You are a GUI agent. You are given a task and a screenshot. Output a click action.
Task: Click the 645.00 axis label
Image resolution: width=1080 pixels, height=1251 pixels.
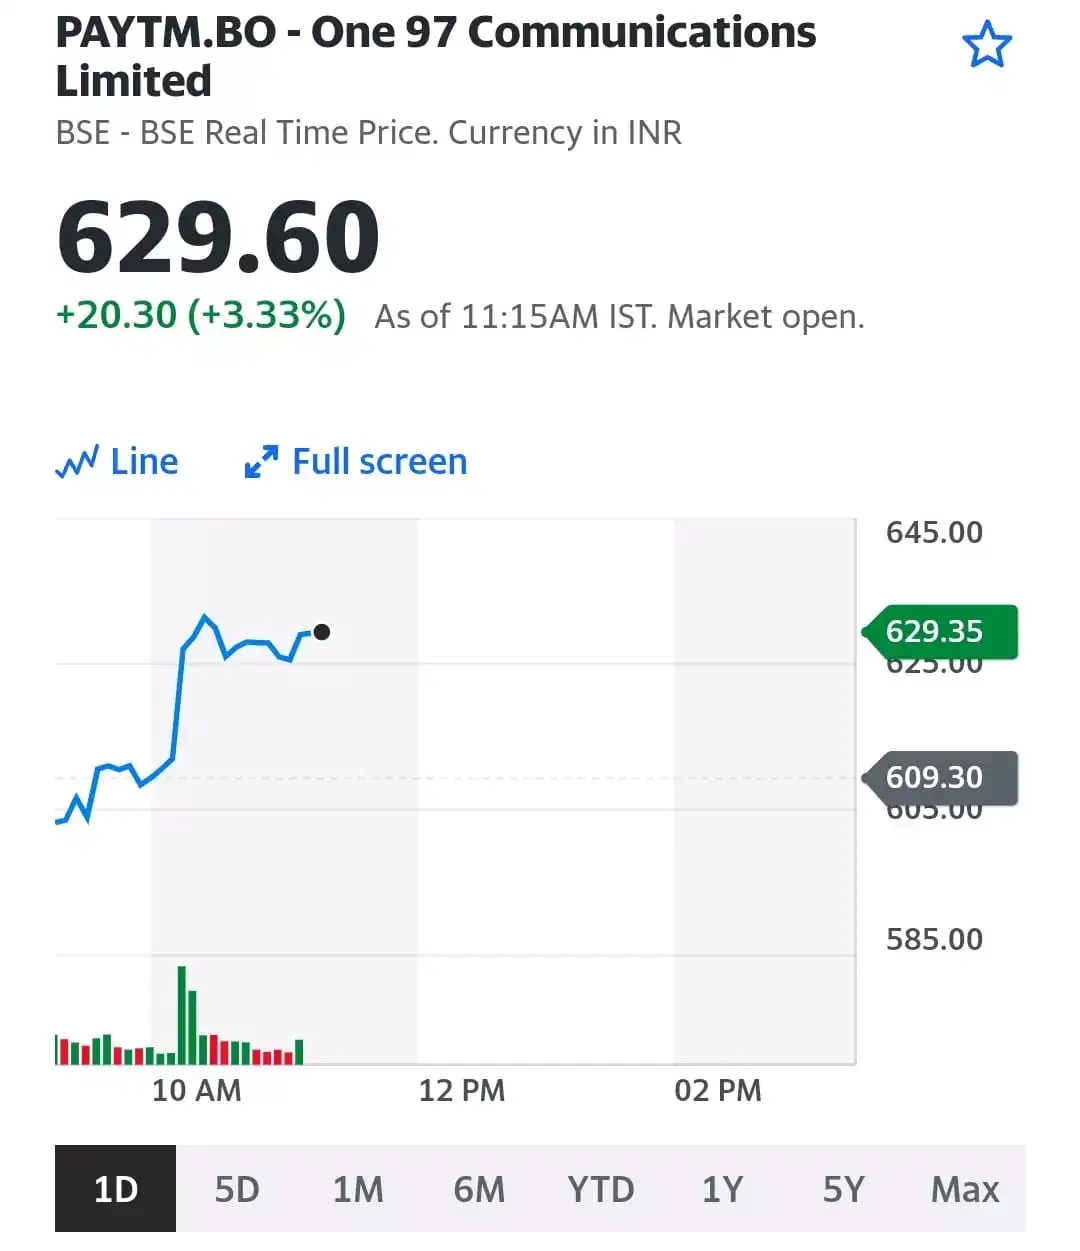tap(933, 532)
